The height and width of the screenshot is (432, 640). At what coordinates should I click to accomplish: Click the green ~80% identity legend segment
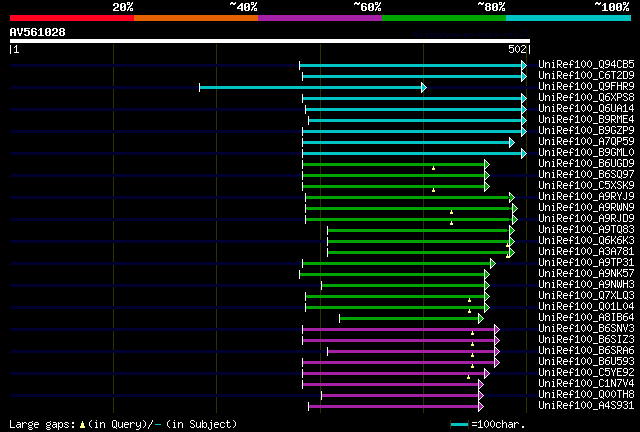point(444,18)
